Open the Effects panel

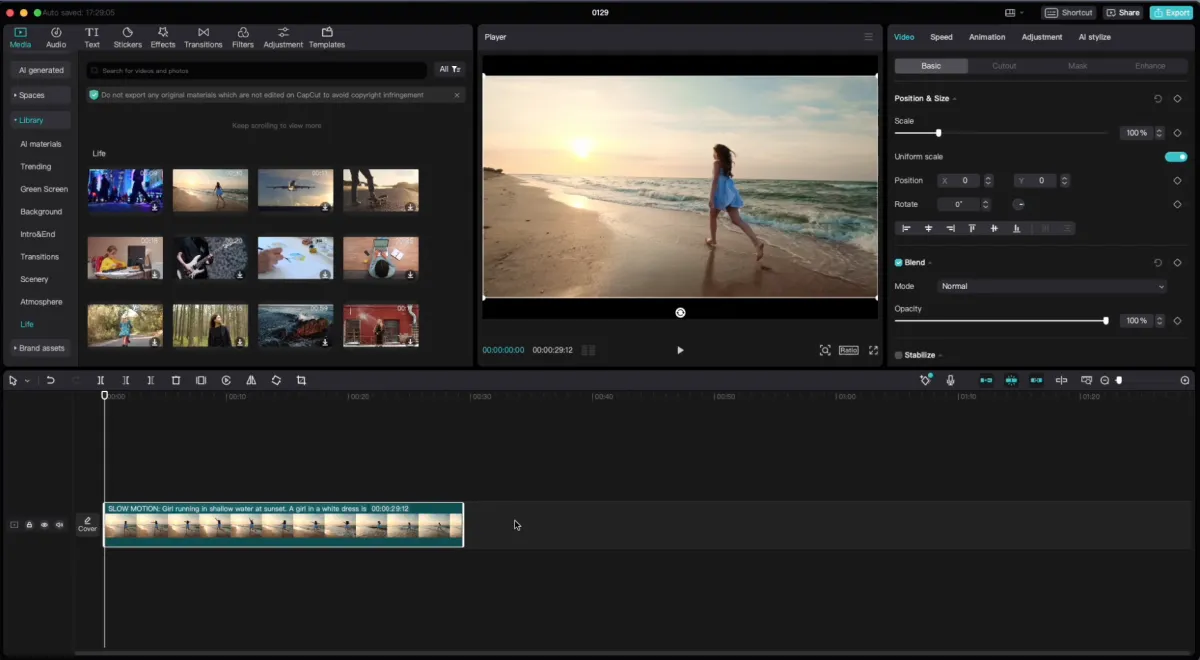click(x=163, y=38)
